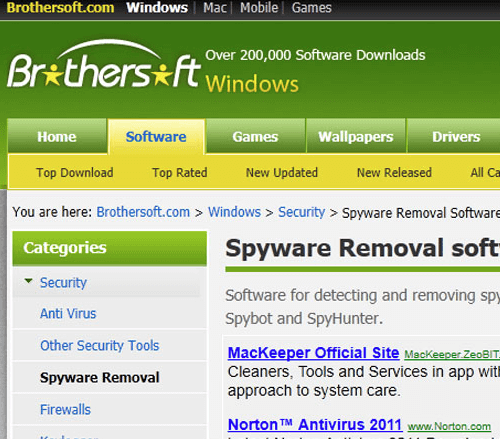Open Norton Antivirus 2011 ad link

(x=315, y=425)
